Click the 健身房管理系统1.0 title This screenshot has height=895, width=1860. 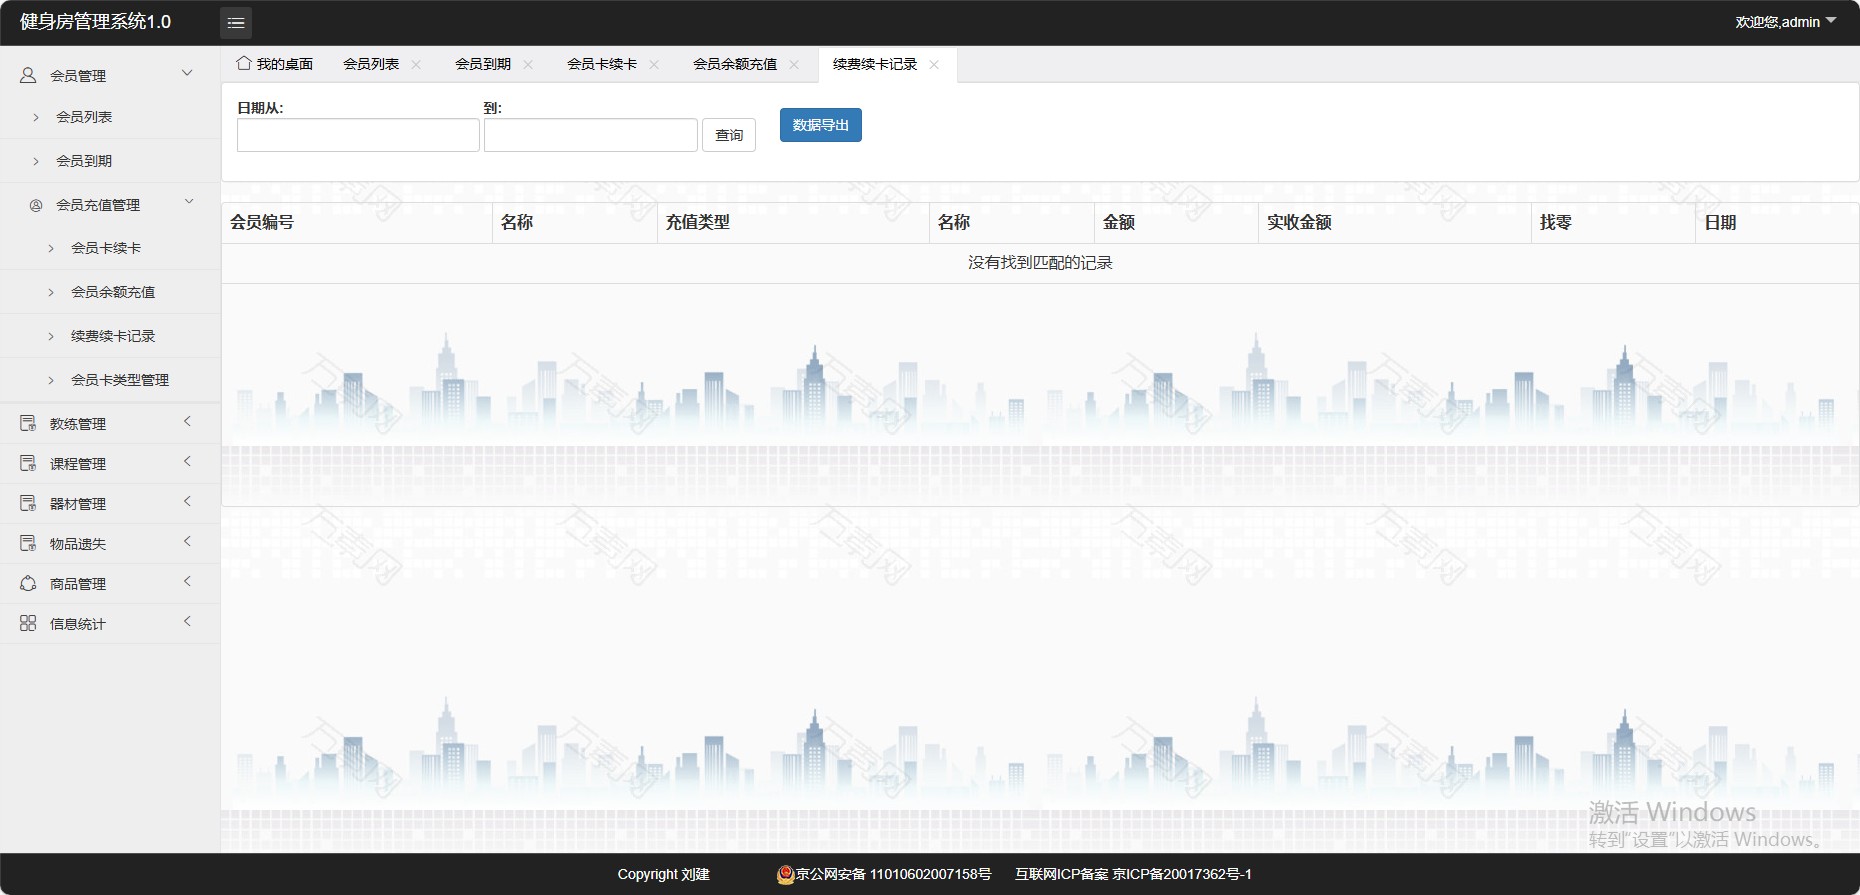[x=96, y=22]
